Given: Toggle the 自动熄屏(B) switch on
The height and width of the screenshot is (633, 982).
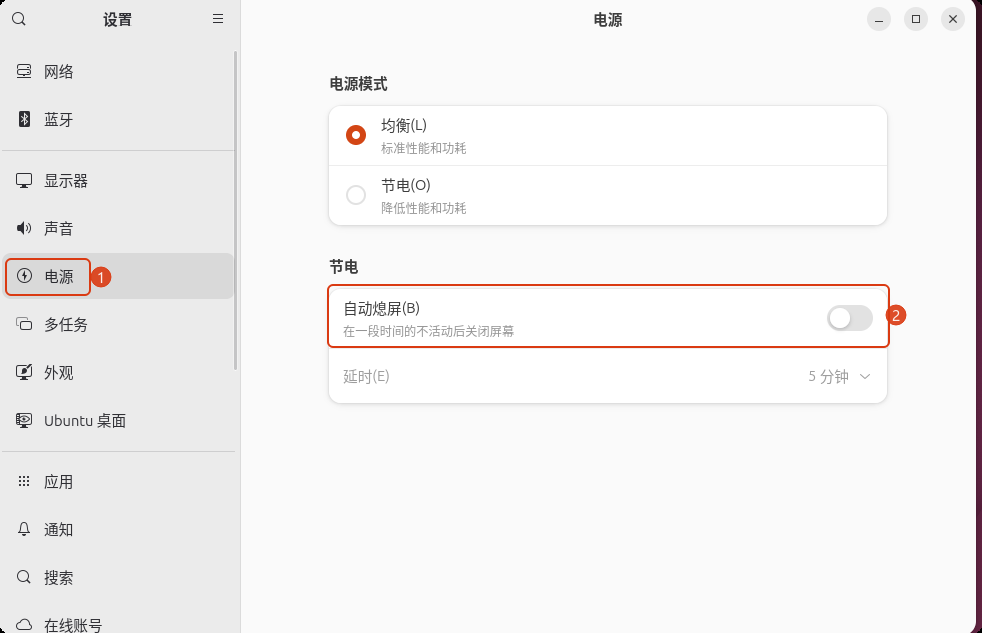Looking at the screenshot, I should pyautogui.click(x=849, y=318).
